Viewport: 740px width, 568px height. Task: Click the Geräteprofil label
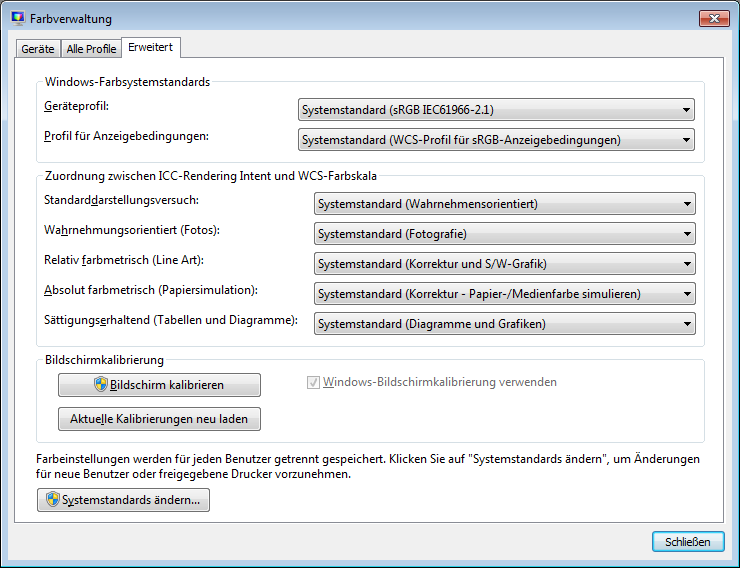76,106
